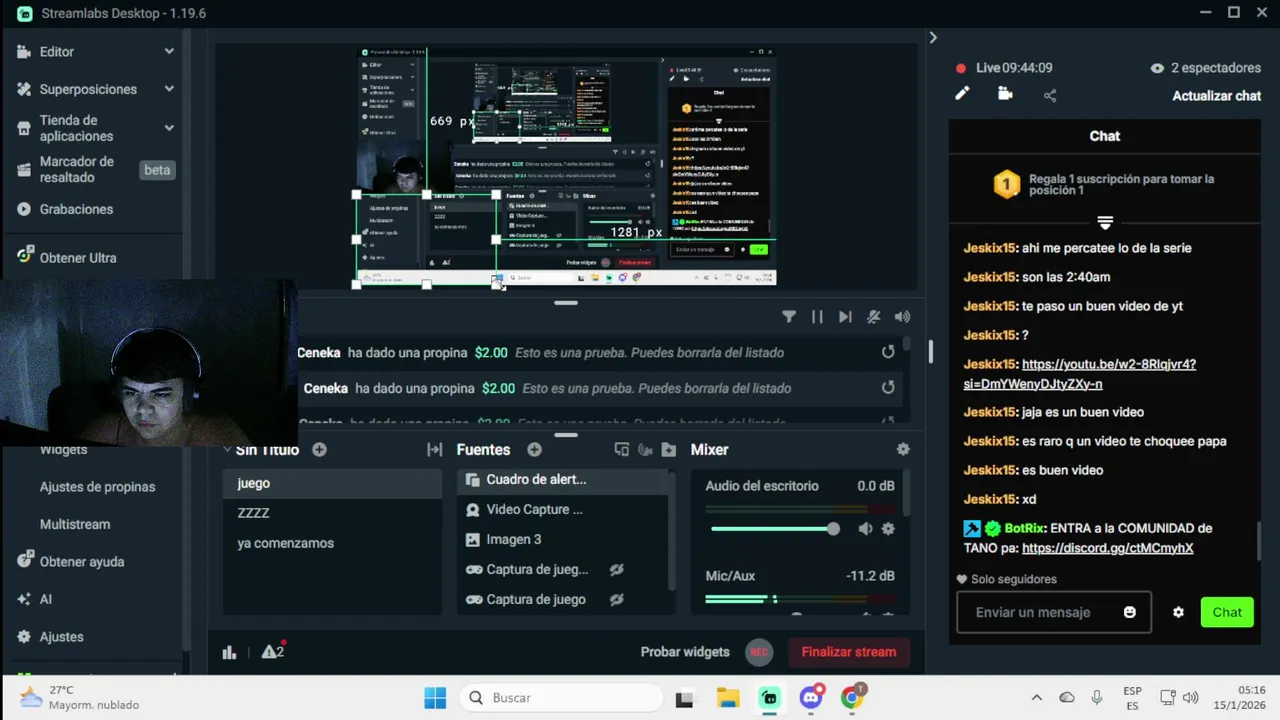Replay the first Ceneka tip alert
1280x720 pixels.
click(888, 352)
